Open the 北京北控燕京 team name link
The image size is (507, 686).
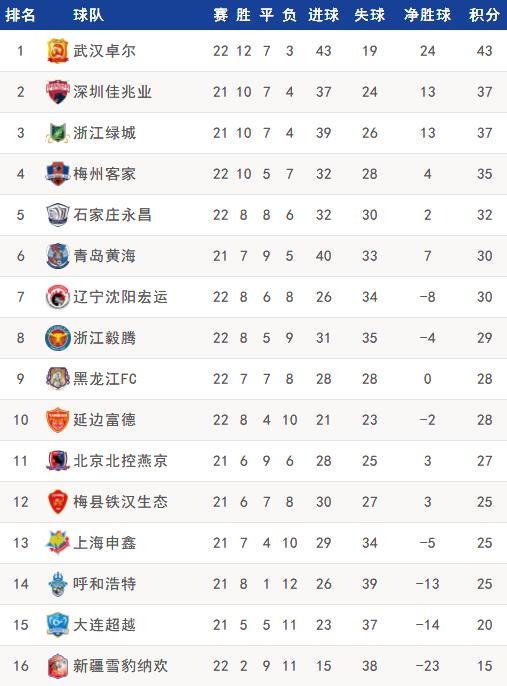120,461
